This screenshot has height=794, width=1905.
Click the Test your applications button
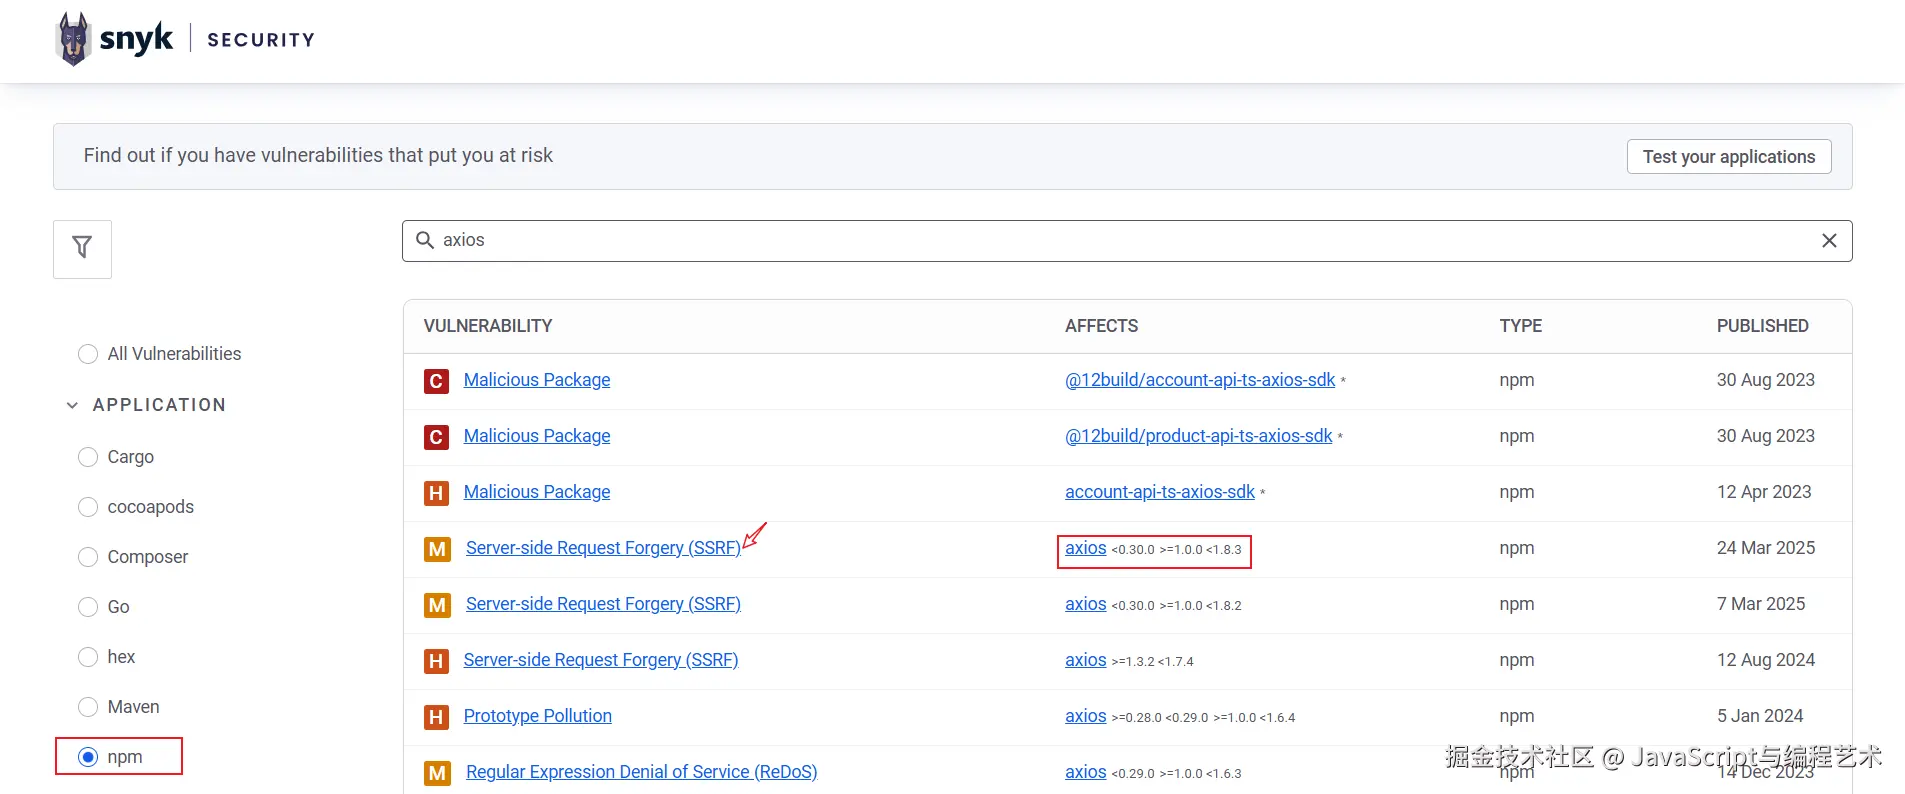pos(1729,156)
